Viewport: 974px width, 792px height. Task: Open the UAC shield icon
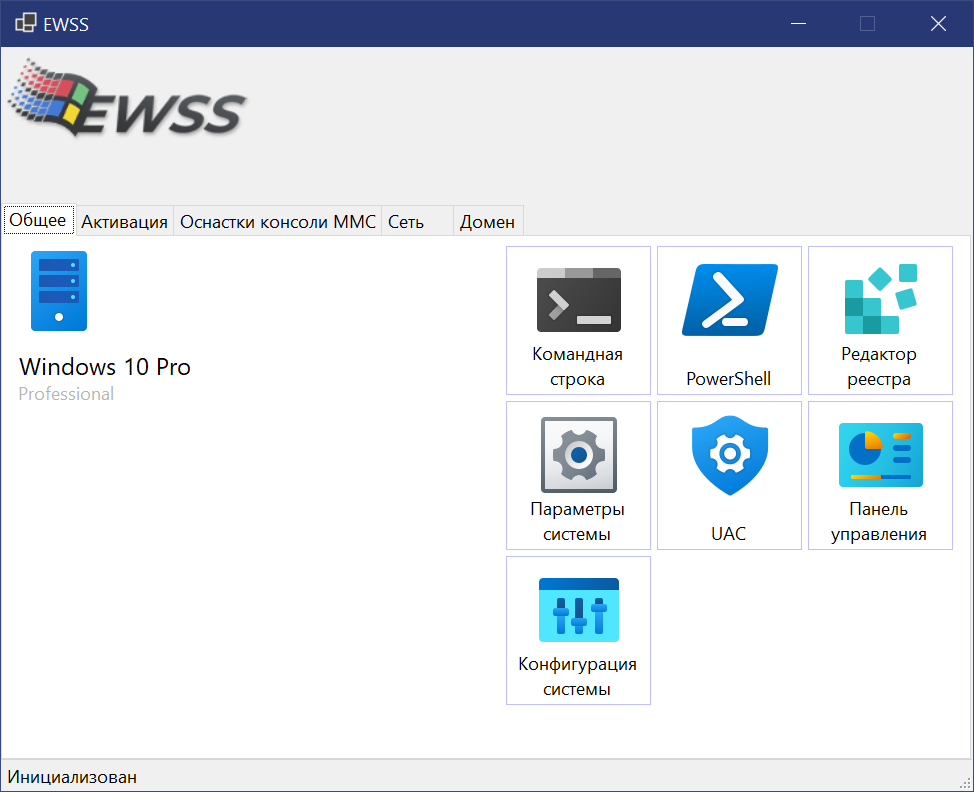tap(729, 455)
